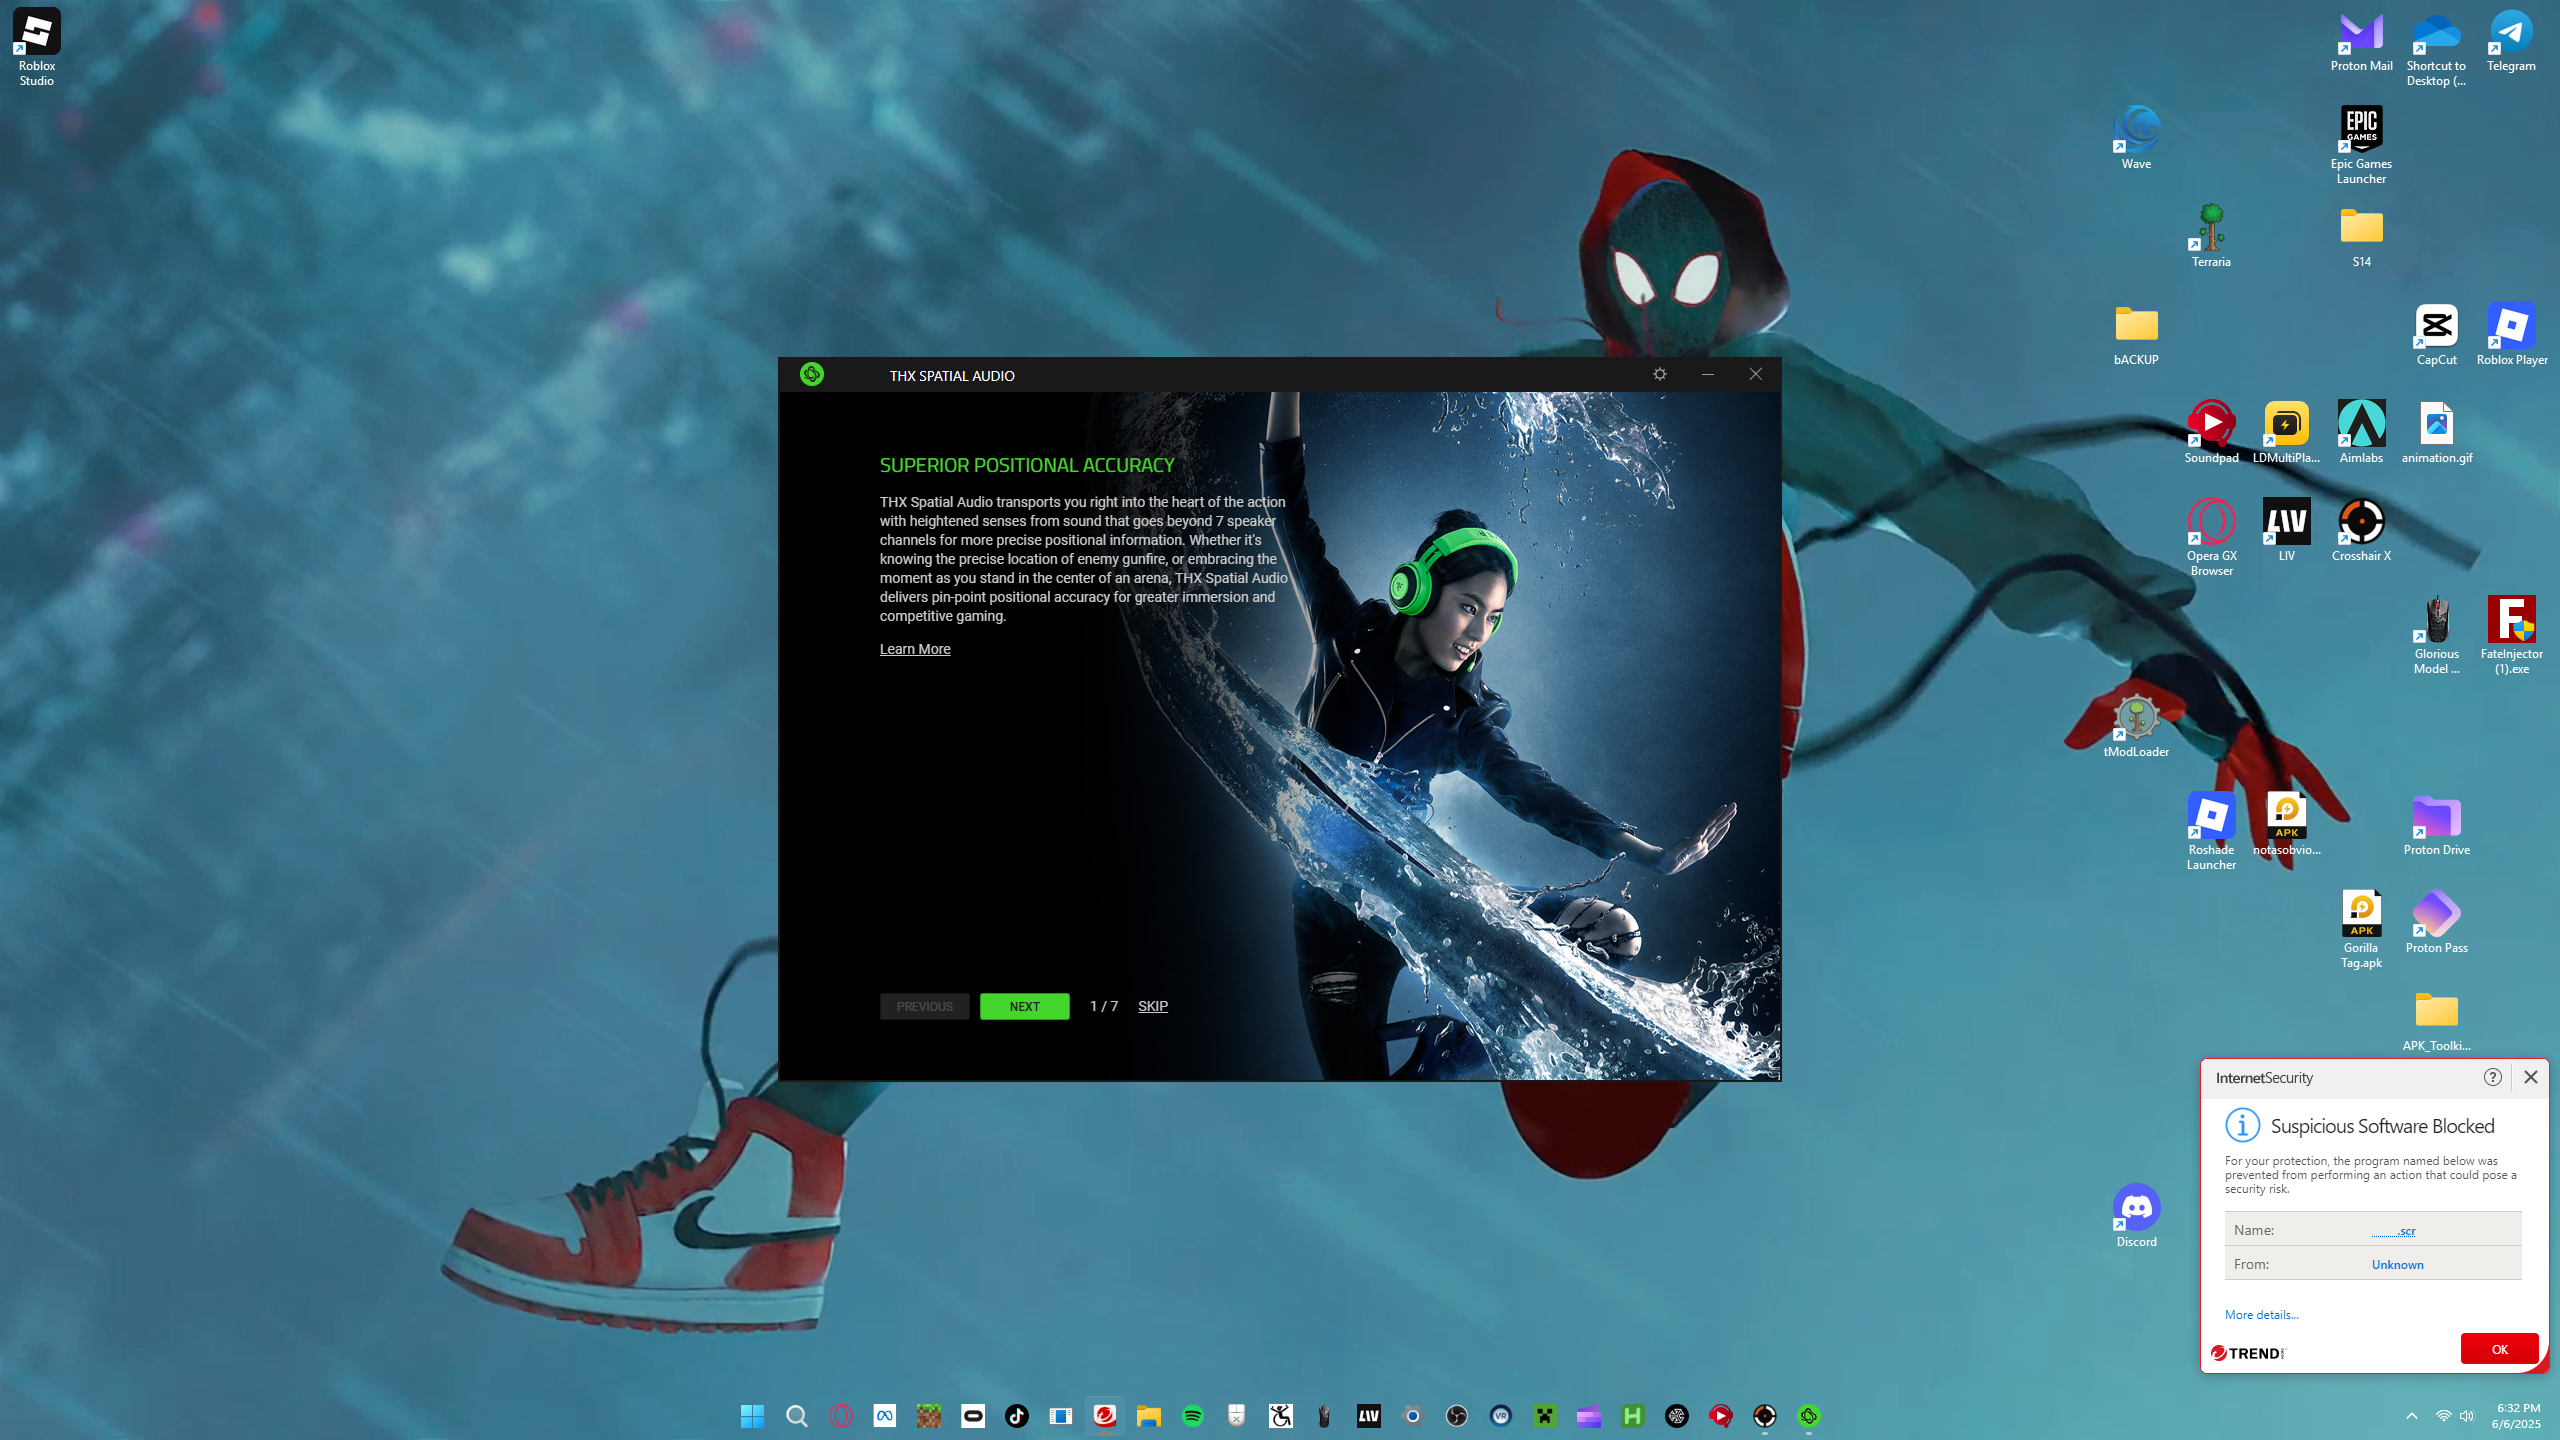Select the Discord desktop shortcut

pyautogui.click(x=2136, y=1216)
